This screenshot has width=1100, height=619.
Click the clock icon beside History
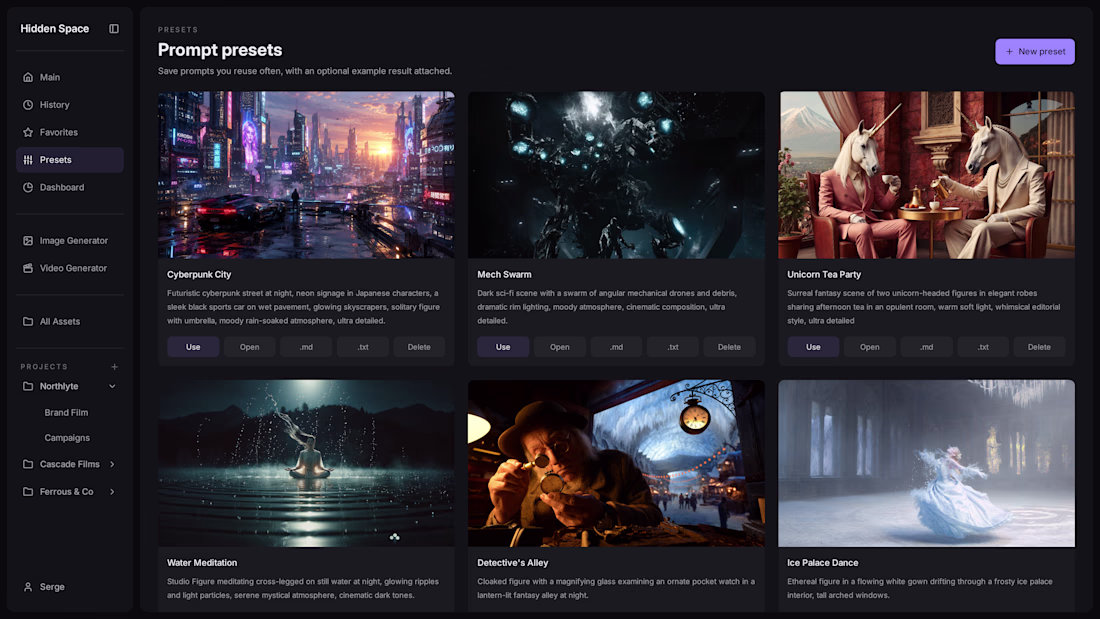[28, 105]
